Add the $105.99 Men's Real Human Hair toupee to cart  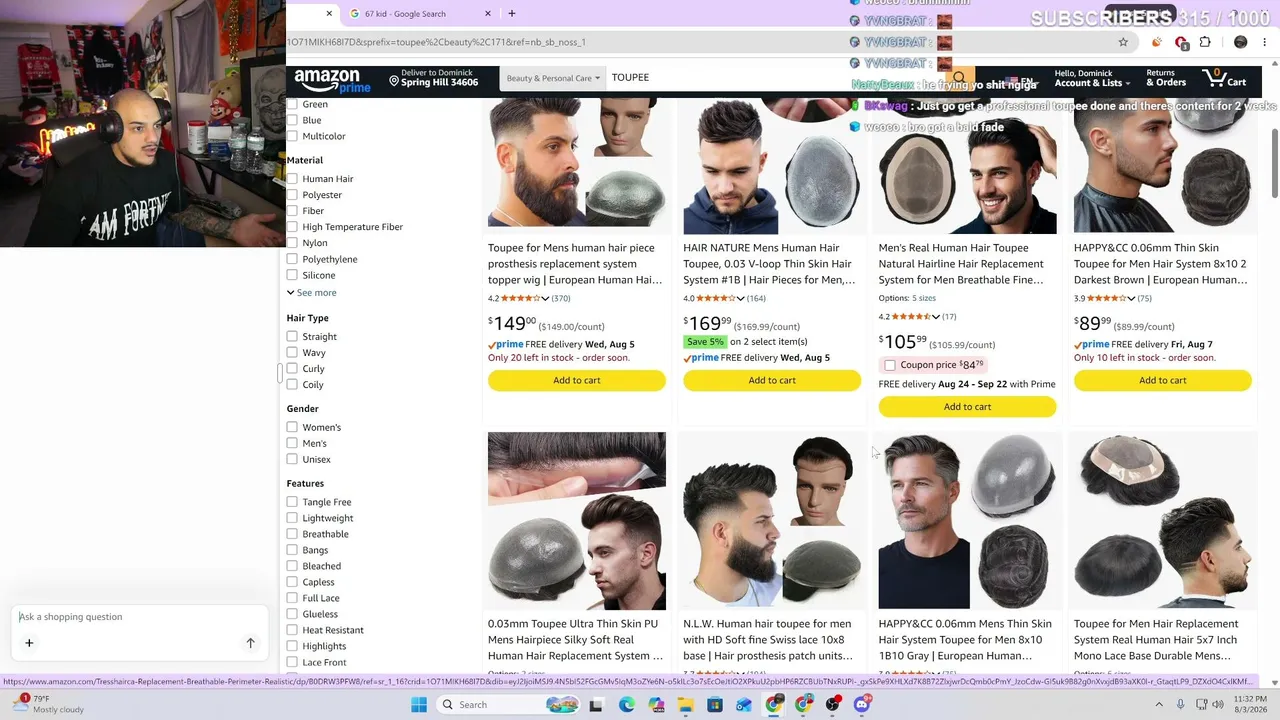coord(967,407)
